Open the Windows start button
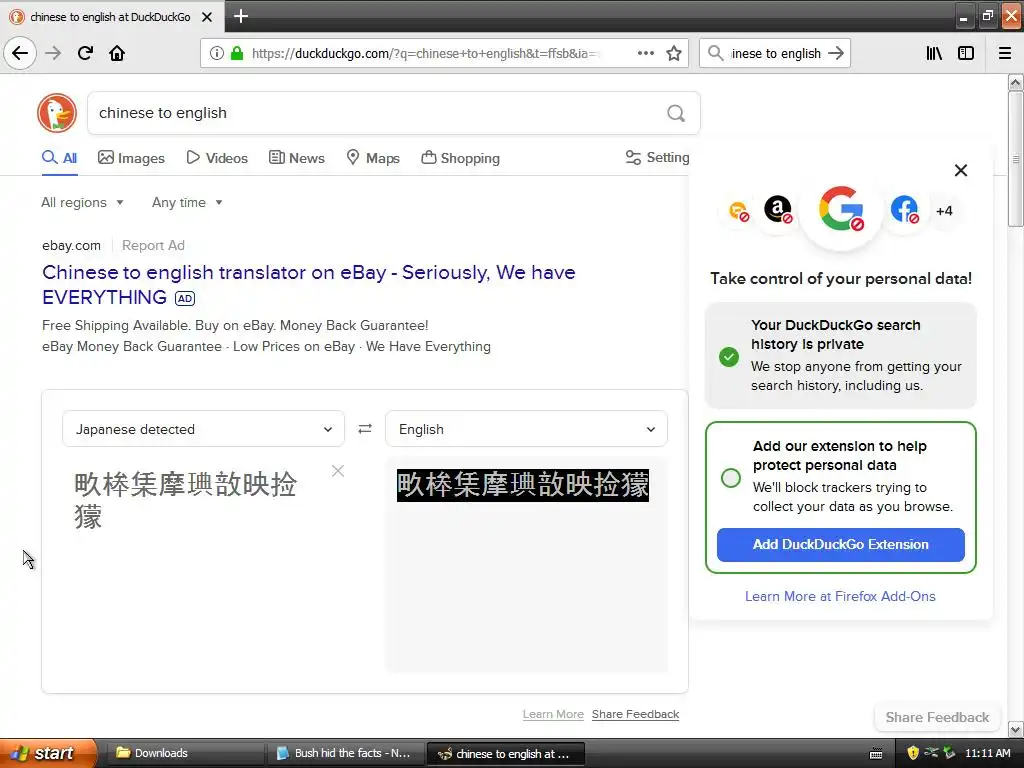 [48, 753]
